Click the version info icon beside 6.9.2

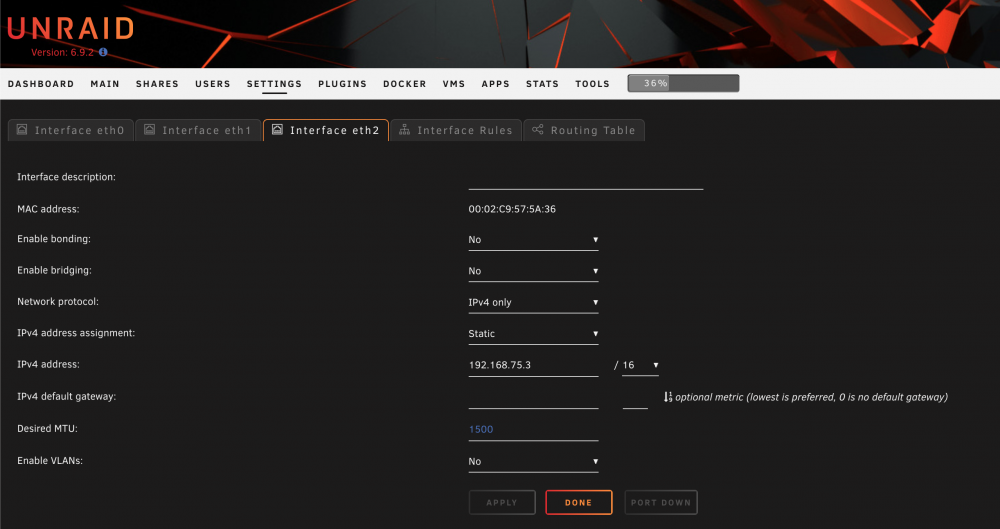coord(103,52)
